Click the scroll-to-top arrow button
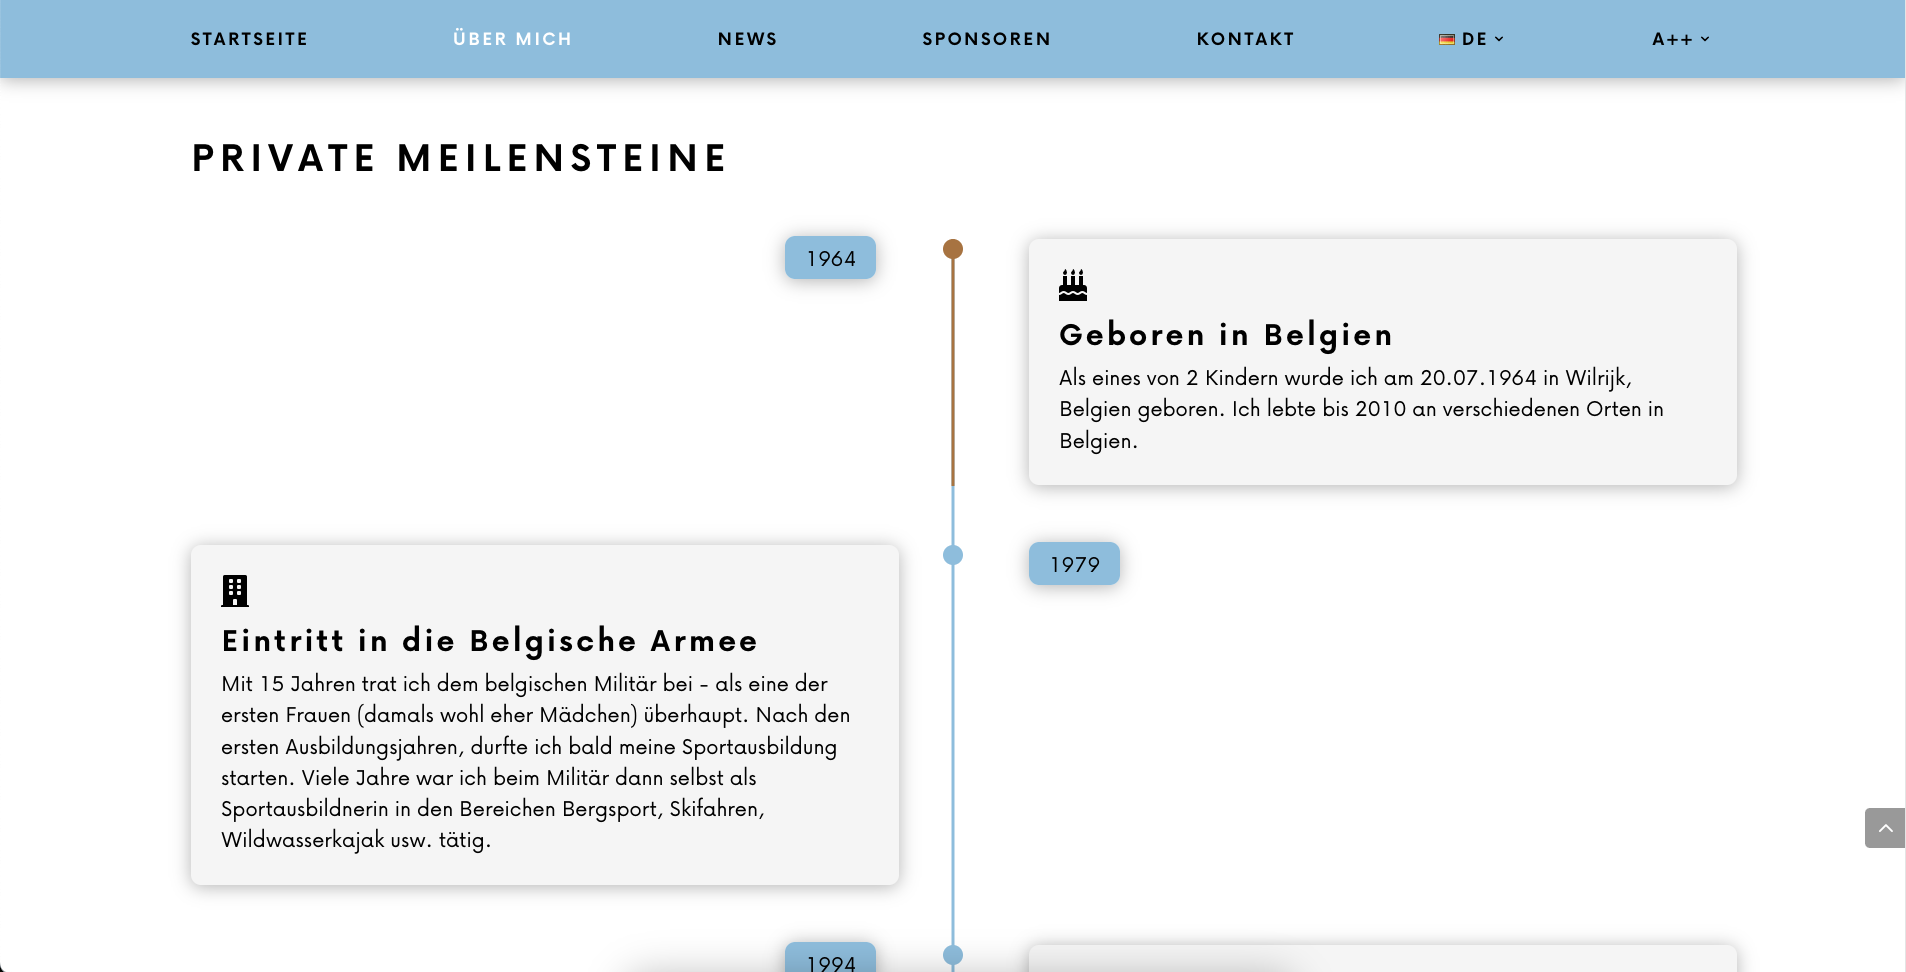 pos(1884,828)
